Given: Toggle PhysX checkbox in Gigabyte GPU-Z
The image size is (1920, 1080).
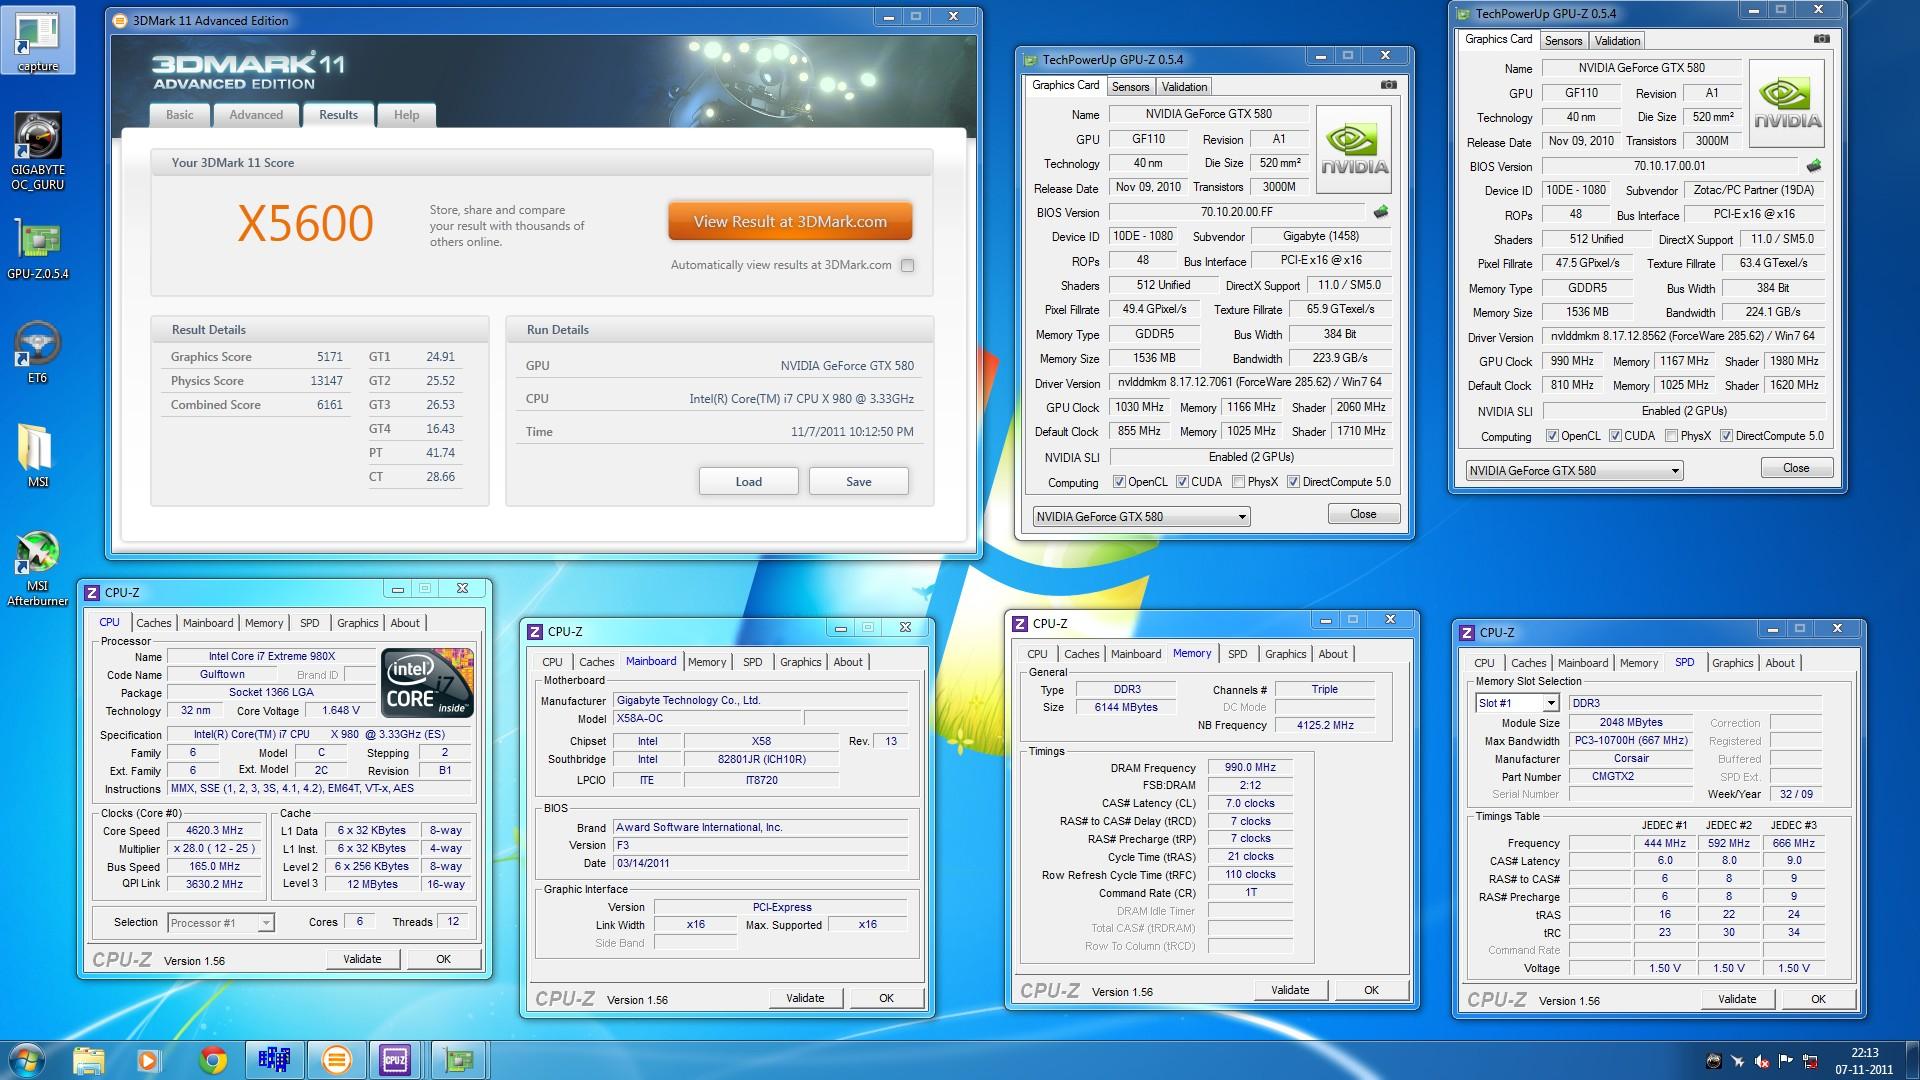Looking at the screenshot, I should coord(1238,482).
